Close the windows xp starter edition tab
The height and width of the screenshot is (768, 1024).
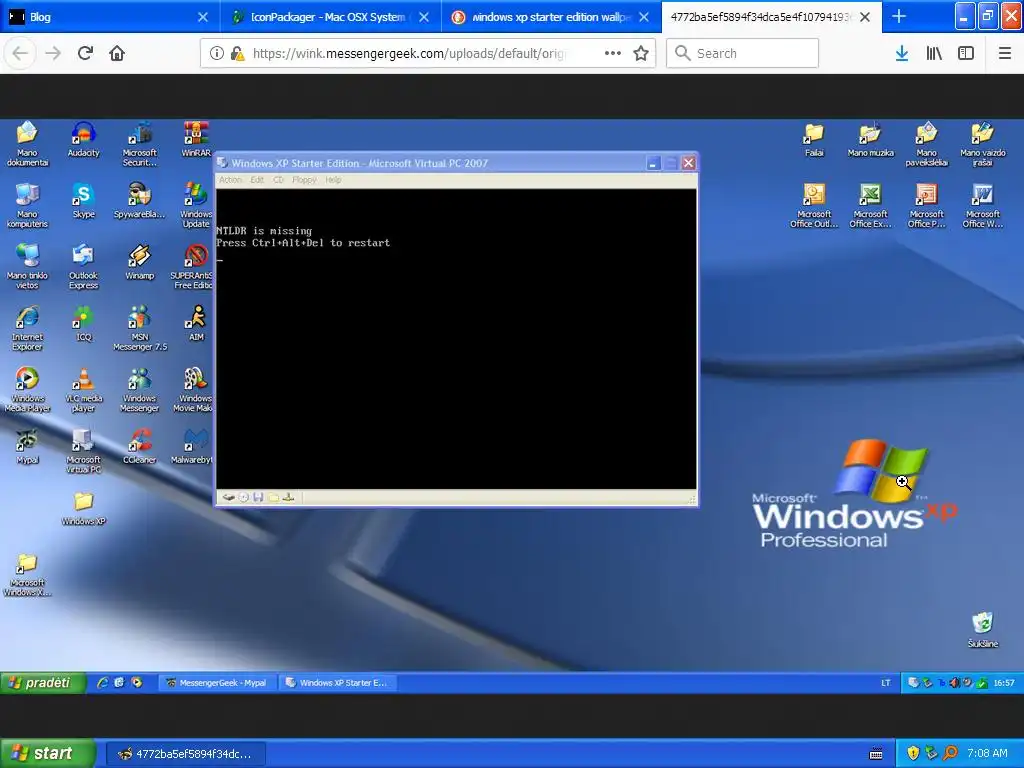click(644, 17)
